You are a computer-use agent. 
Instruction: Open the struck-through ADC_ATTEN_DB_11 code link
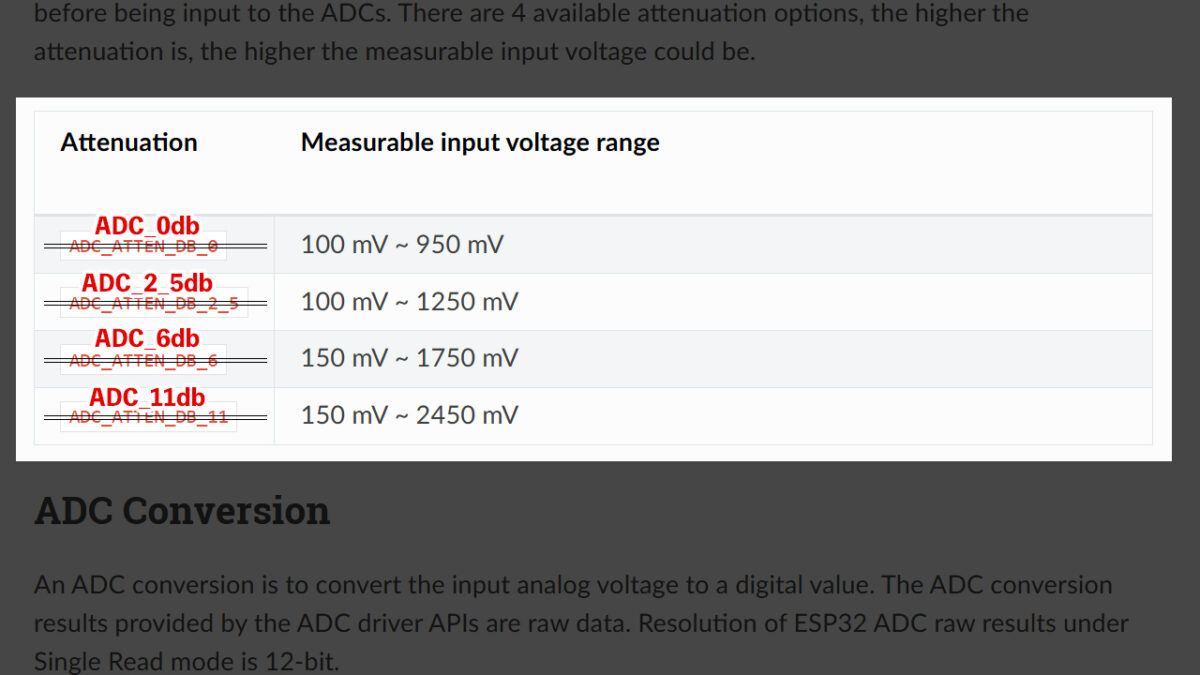pyautogui.click(x=148, y=417)
